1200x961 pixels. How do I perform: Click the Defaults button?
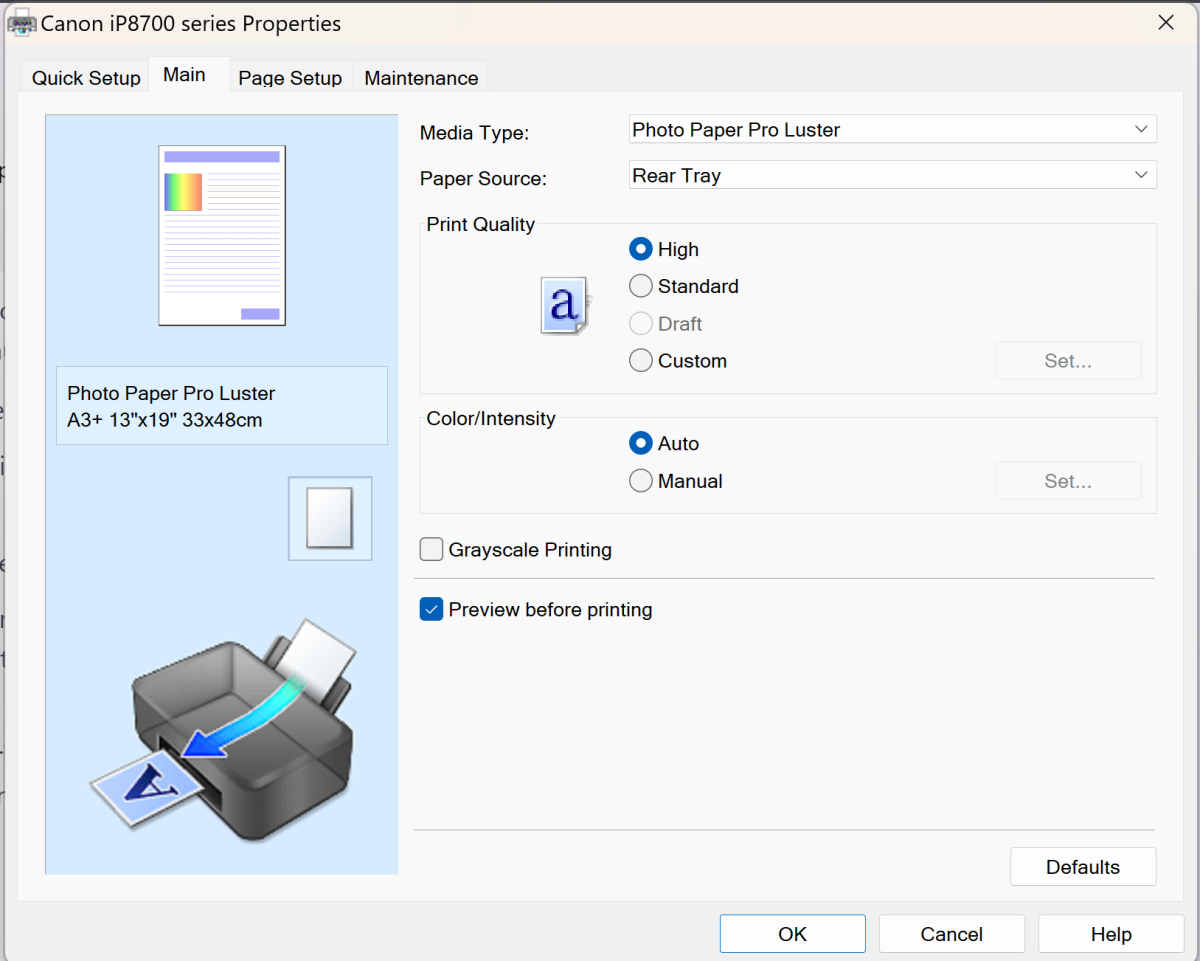(1082, 867)
